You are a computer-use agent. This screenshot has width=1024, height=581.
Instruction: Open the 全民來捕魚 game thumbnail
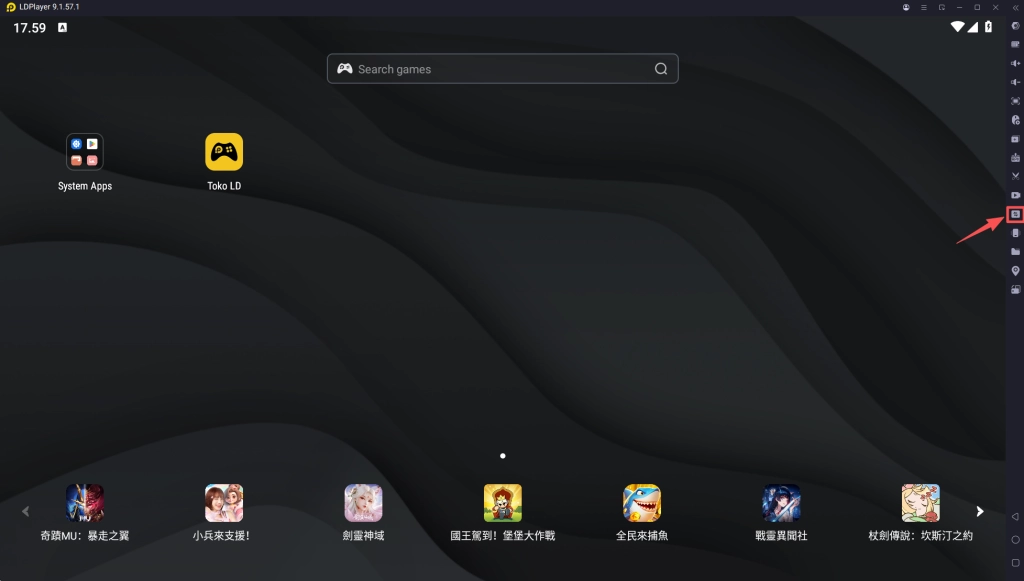point(642,503)
